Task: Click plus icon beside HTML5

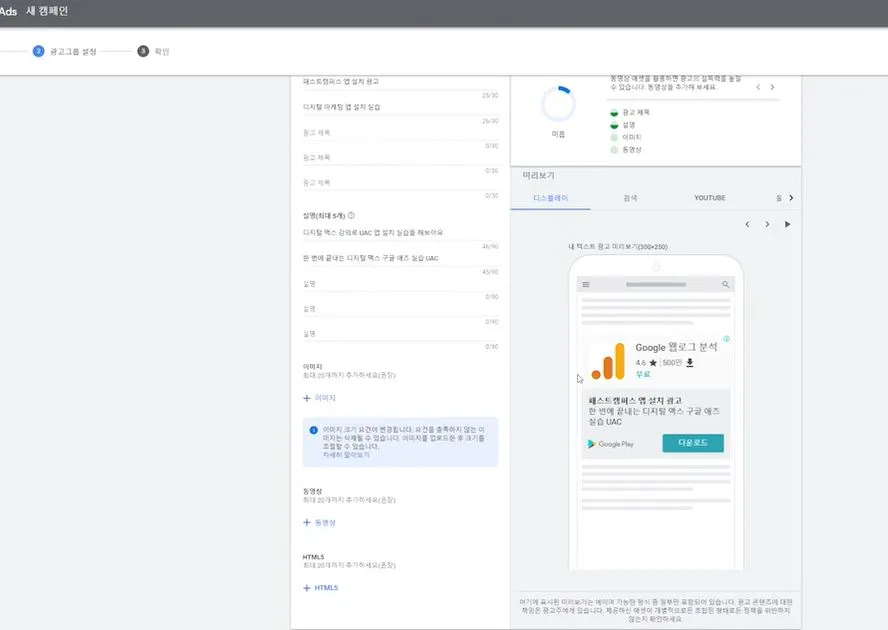Action: pos(307,588)
